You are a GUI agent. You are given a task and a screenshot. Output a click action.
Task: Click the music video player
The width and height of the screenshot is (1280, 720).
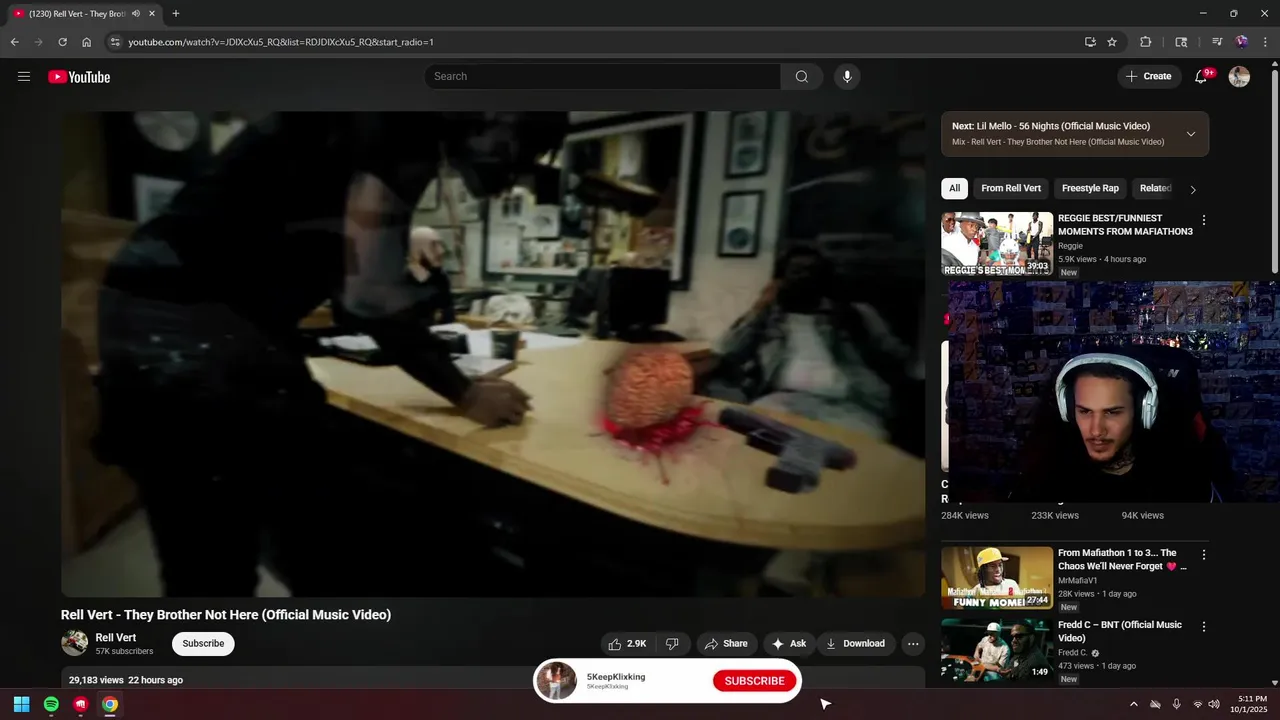click(493, 354)
